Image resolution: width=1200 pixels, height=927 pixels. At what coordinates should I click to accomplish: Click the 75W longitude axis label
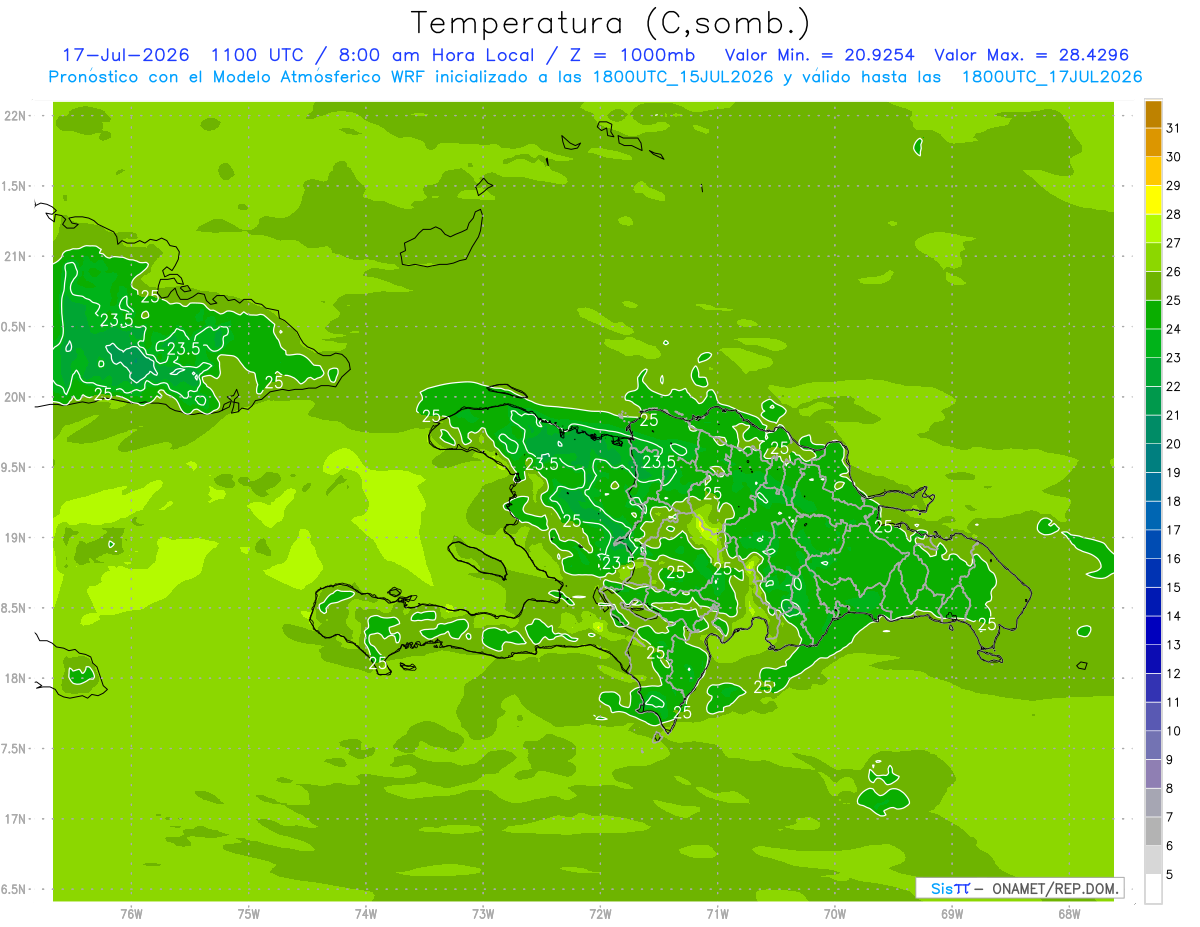[248, 914]
